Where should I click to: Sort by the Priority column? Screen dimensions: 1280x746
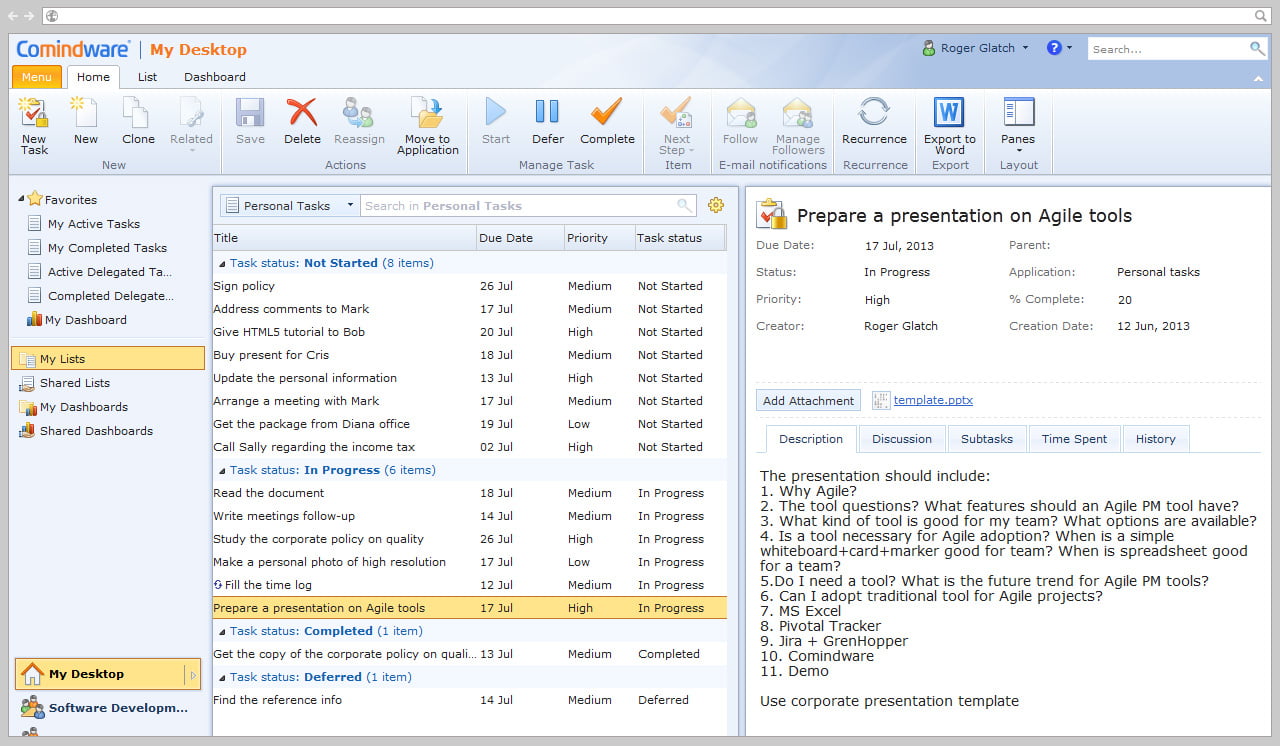pos(599,238)
